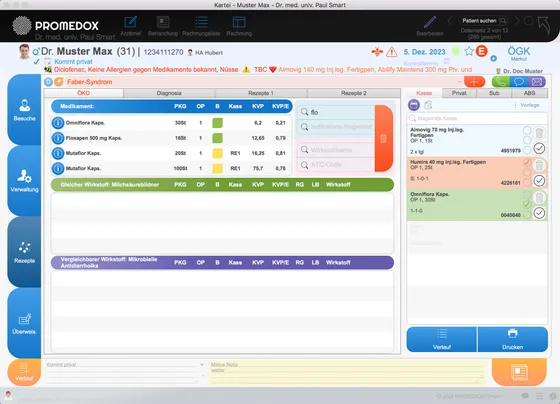560x404 pixels.
Task: Click the orange Verlauf sidebar button
Action: [x=24, y=372]
